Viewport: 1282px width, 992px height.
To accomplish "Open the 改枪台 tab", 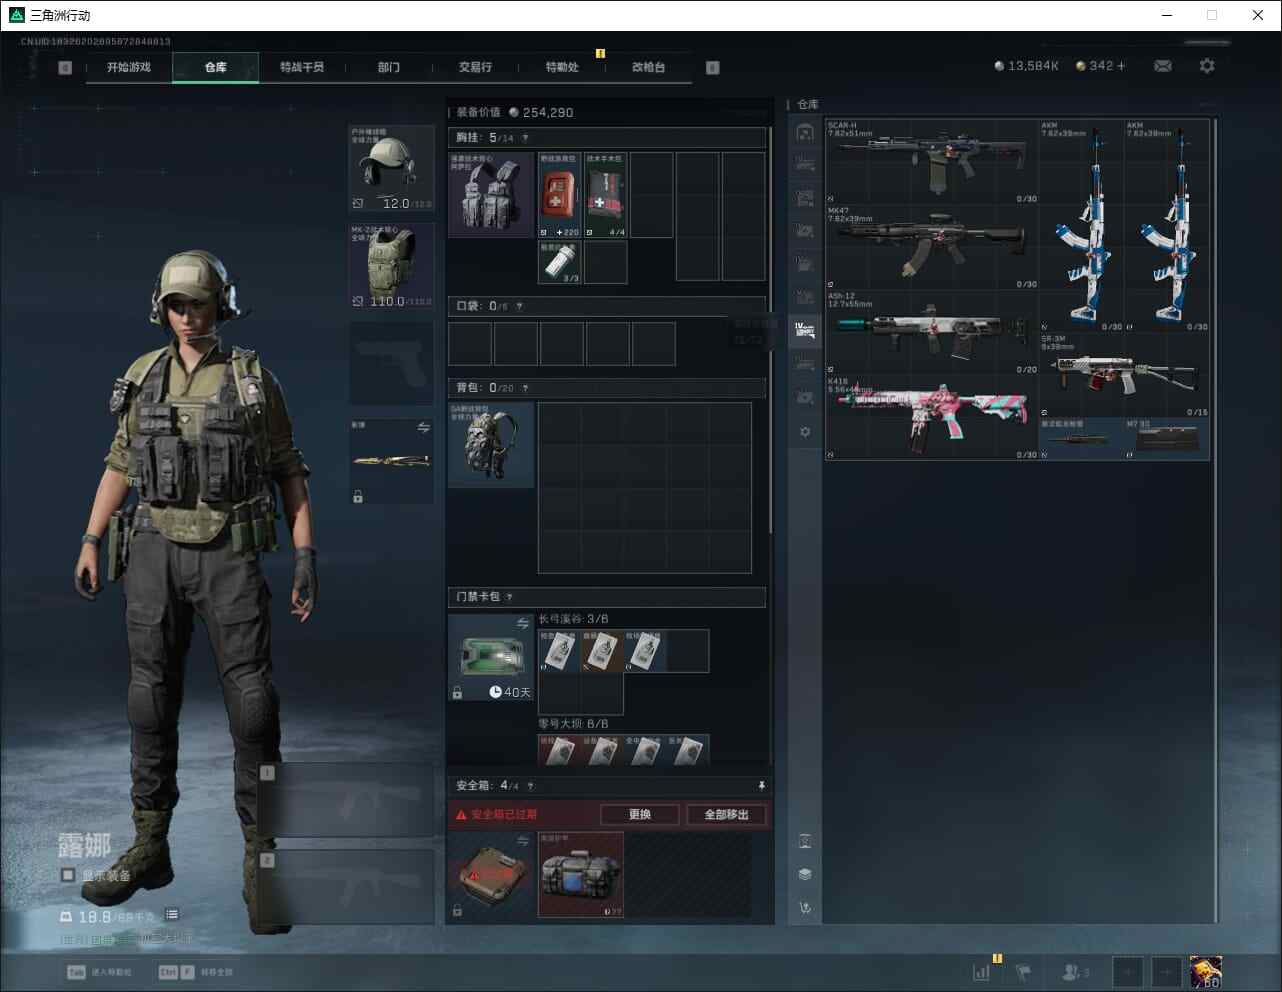I will 648,67.
